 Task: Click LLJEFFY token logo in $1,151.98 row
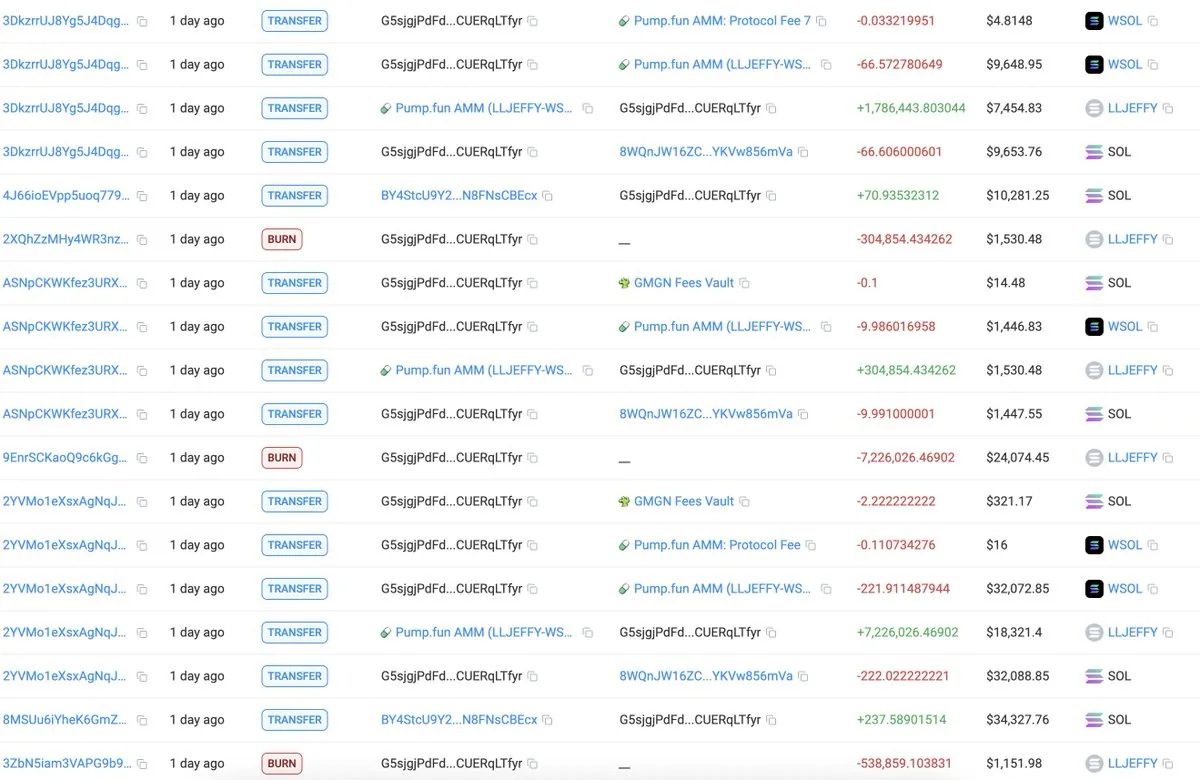[1094, 764]
